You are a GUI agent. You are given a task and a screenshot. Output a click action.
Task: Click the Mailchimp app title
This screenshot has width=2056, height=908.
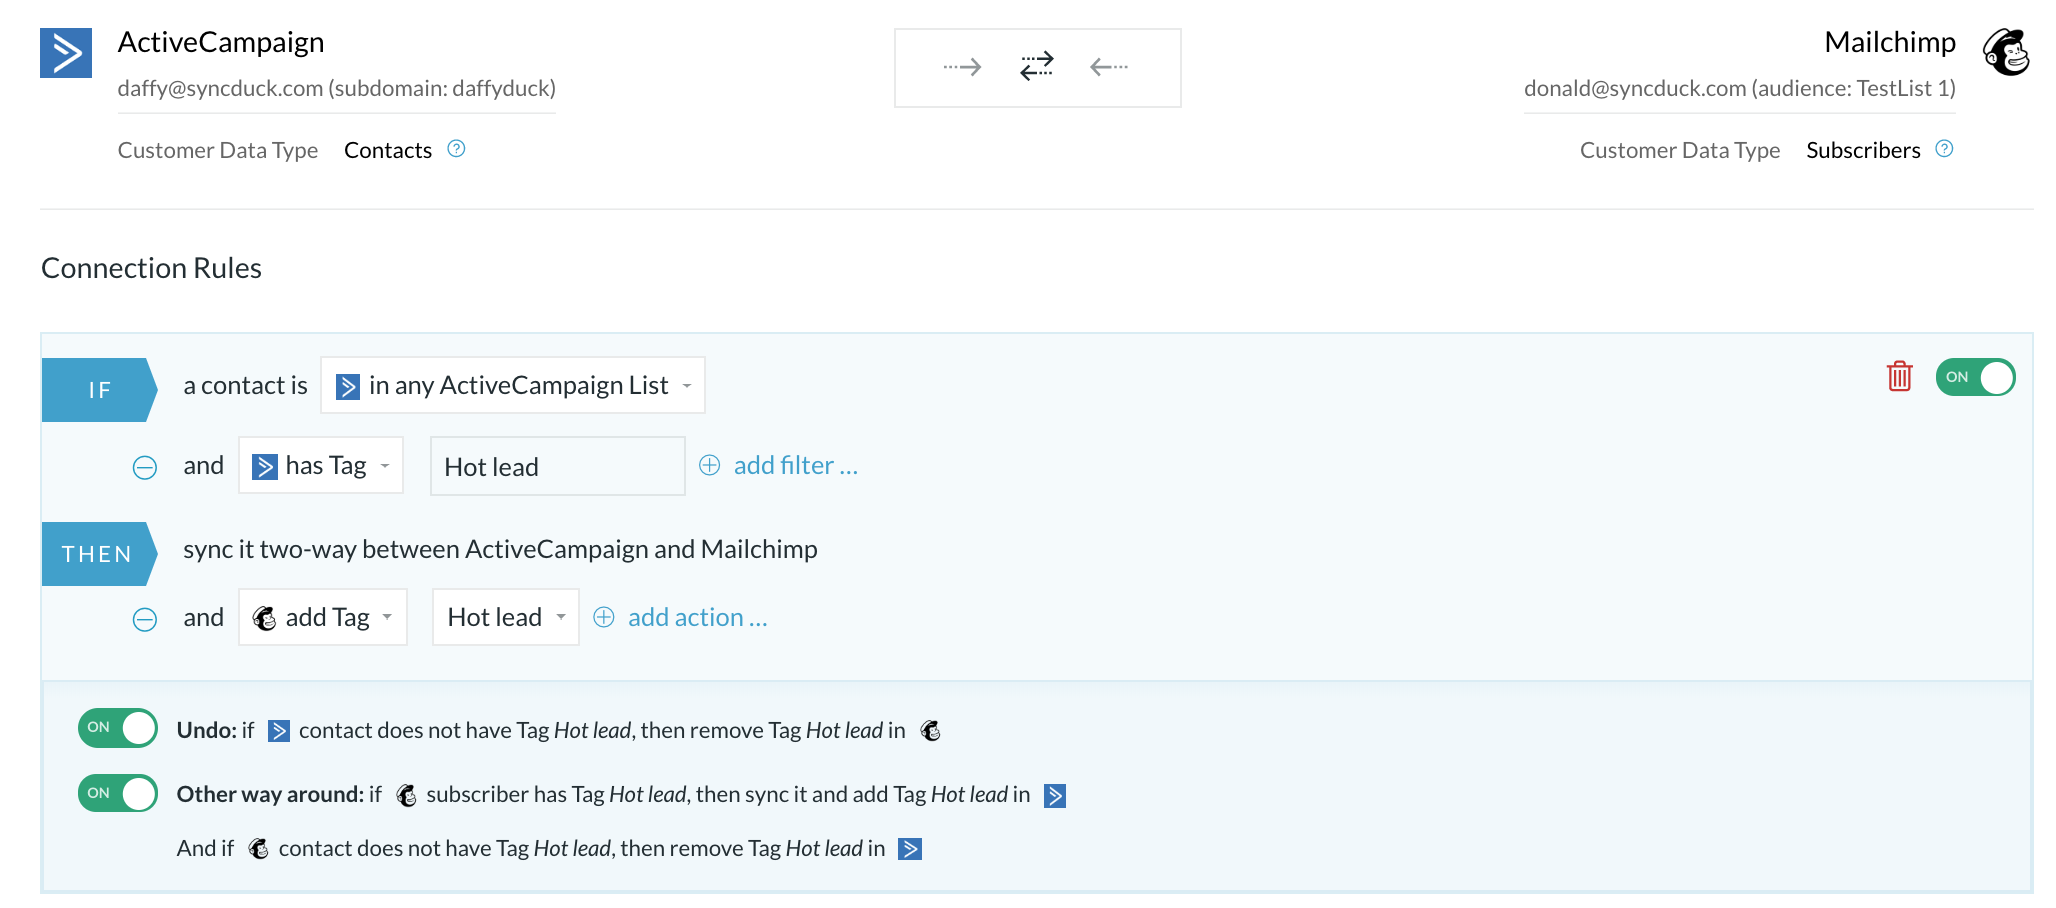(x=1890, y=42)
